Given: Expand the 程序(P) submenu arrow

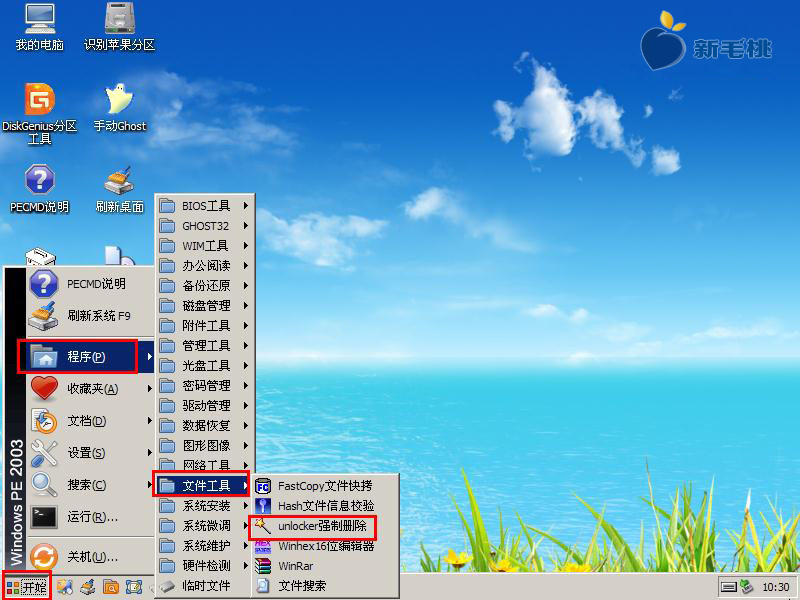Looking at the screenshot, I should click(x=149, y=357).
